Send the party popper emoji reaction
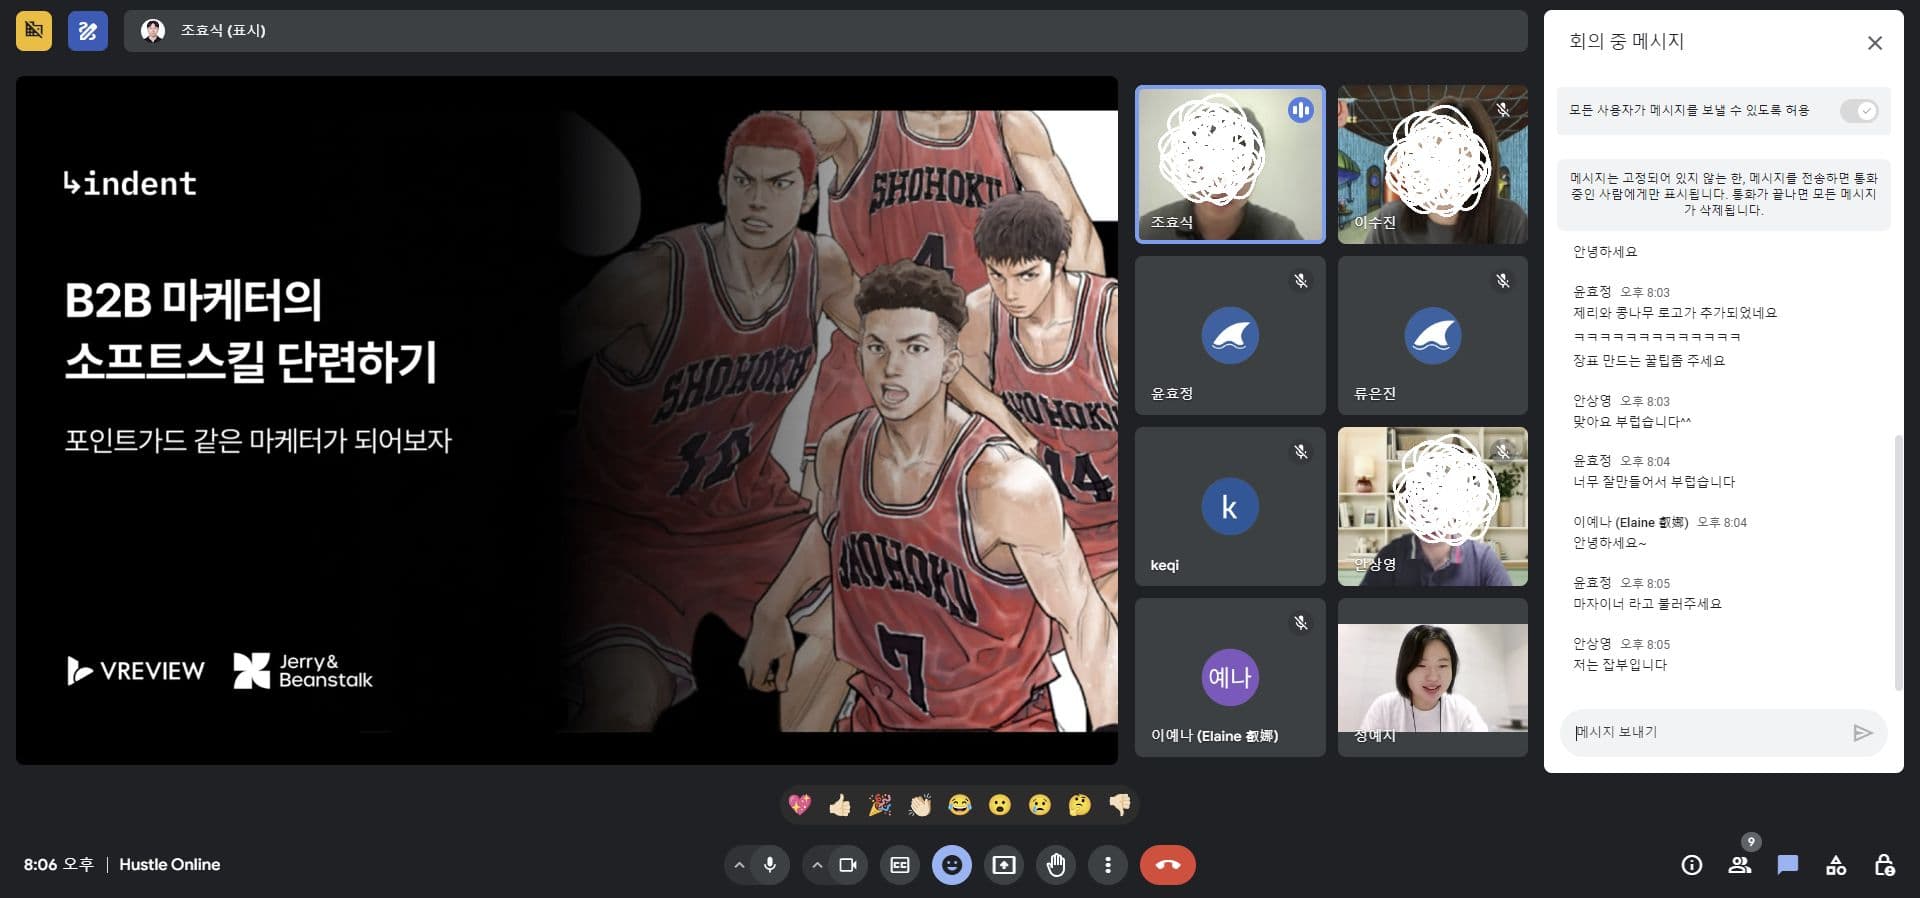This screenshot has height=898, width=1920. click(880, 805)
